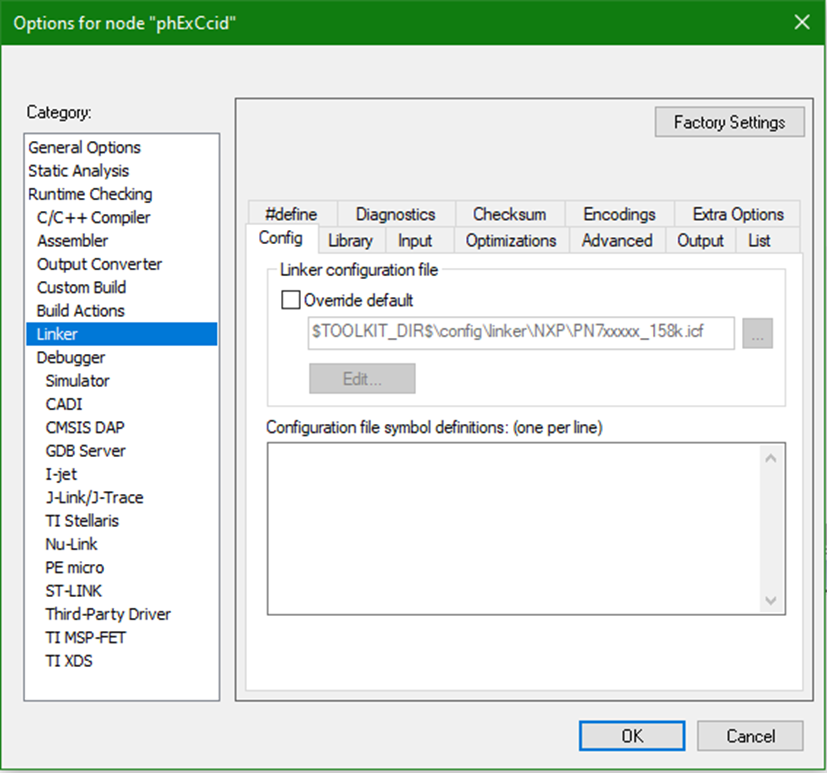Click the Factory Settings button

[x=729, y=121]
